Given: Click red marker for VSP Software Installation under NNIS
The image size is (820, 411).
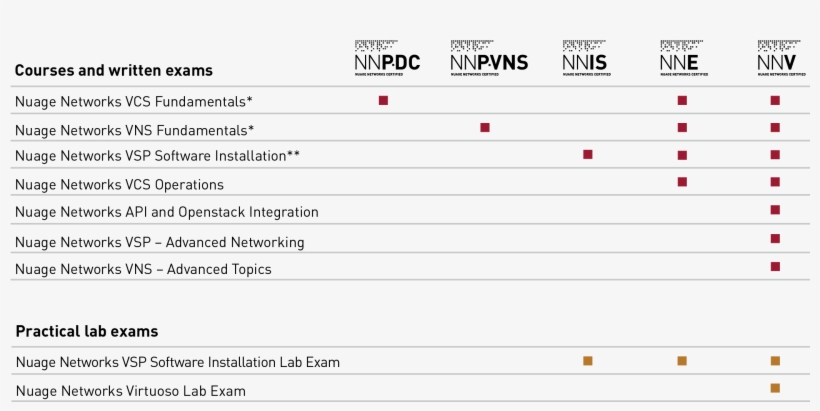Looking at the screenshot, I should 588,154.
